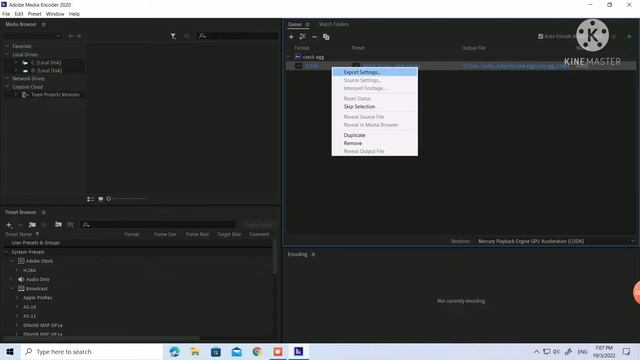Start the queue with the green play button

click(x=629, y=37)
